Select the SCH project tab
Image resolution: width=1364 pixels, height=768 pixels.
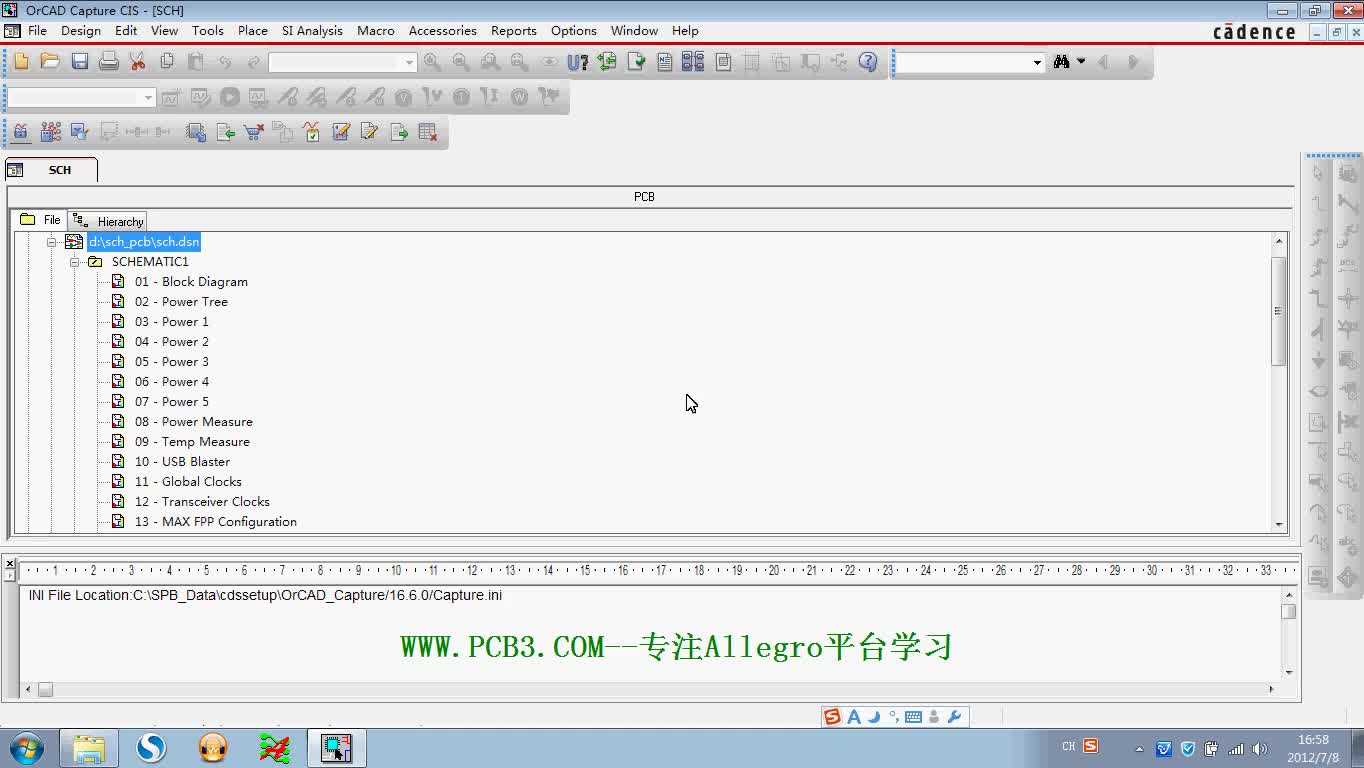tap(51, 170)
